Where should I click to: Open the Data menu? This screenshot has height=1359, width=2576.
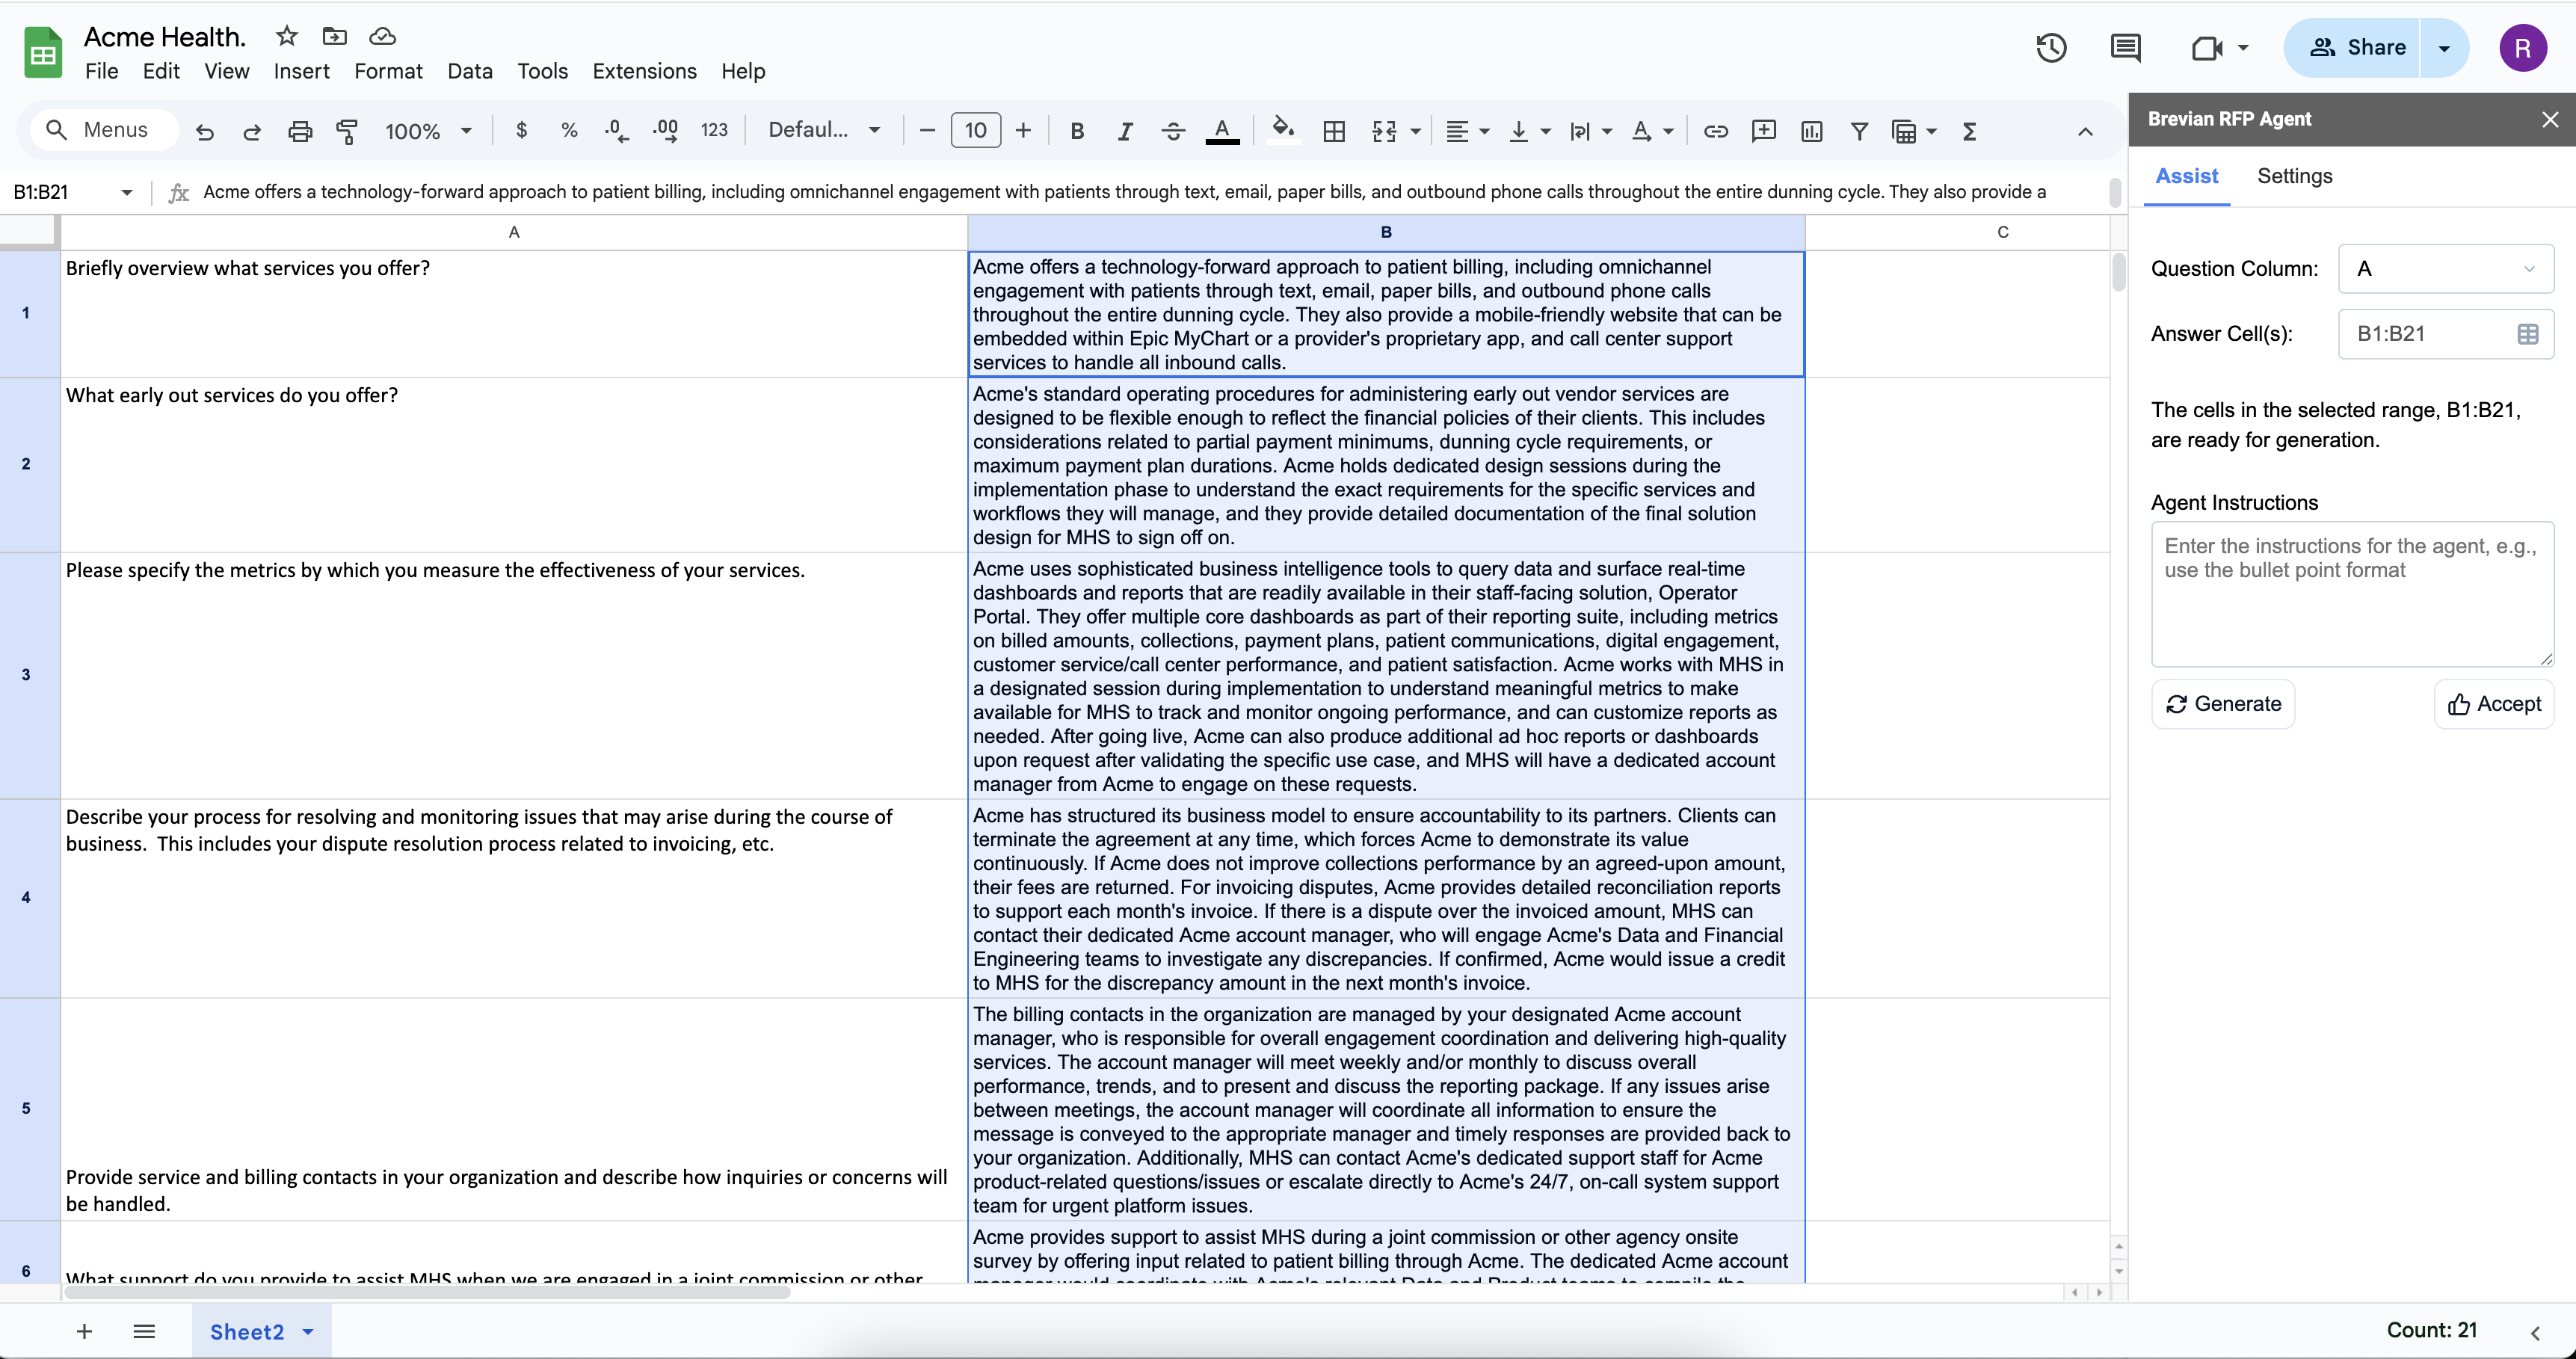[x=470, y=71]
